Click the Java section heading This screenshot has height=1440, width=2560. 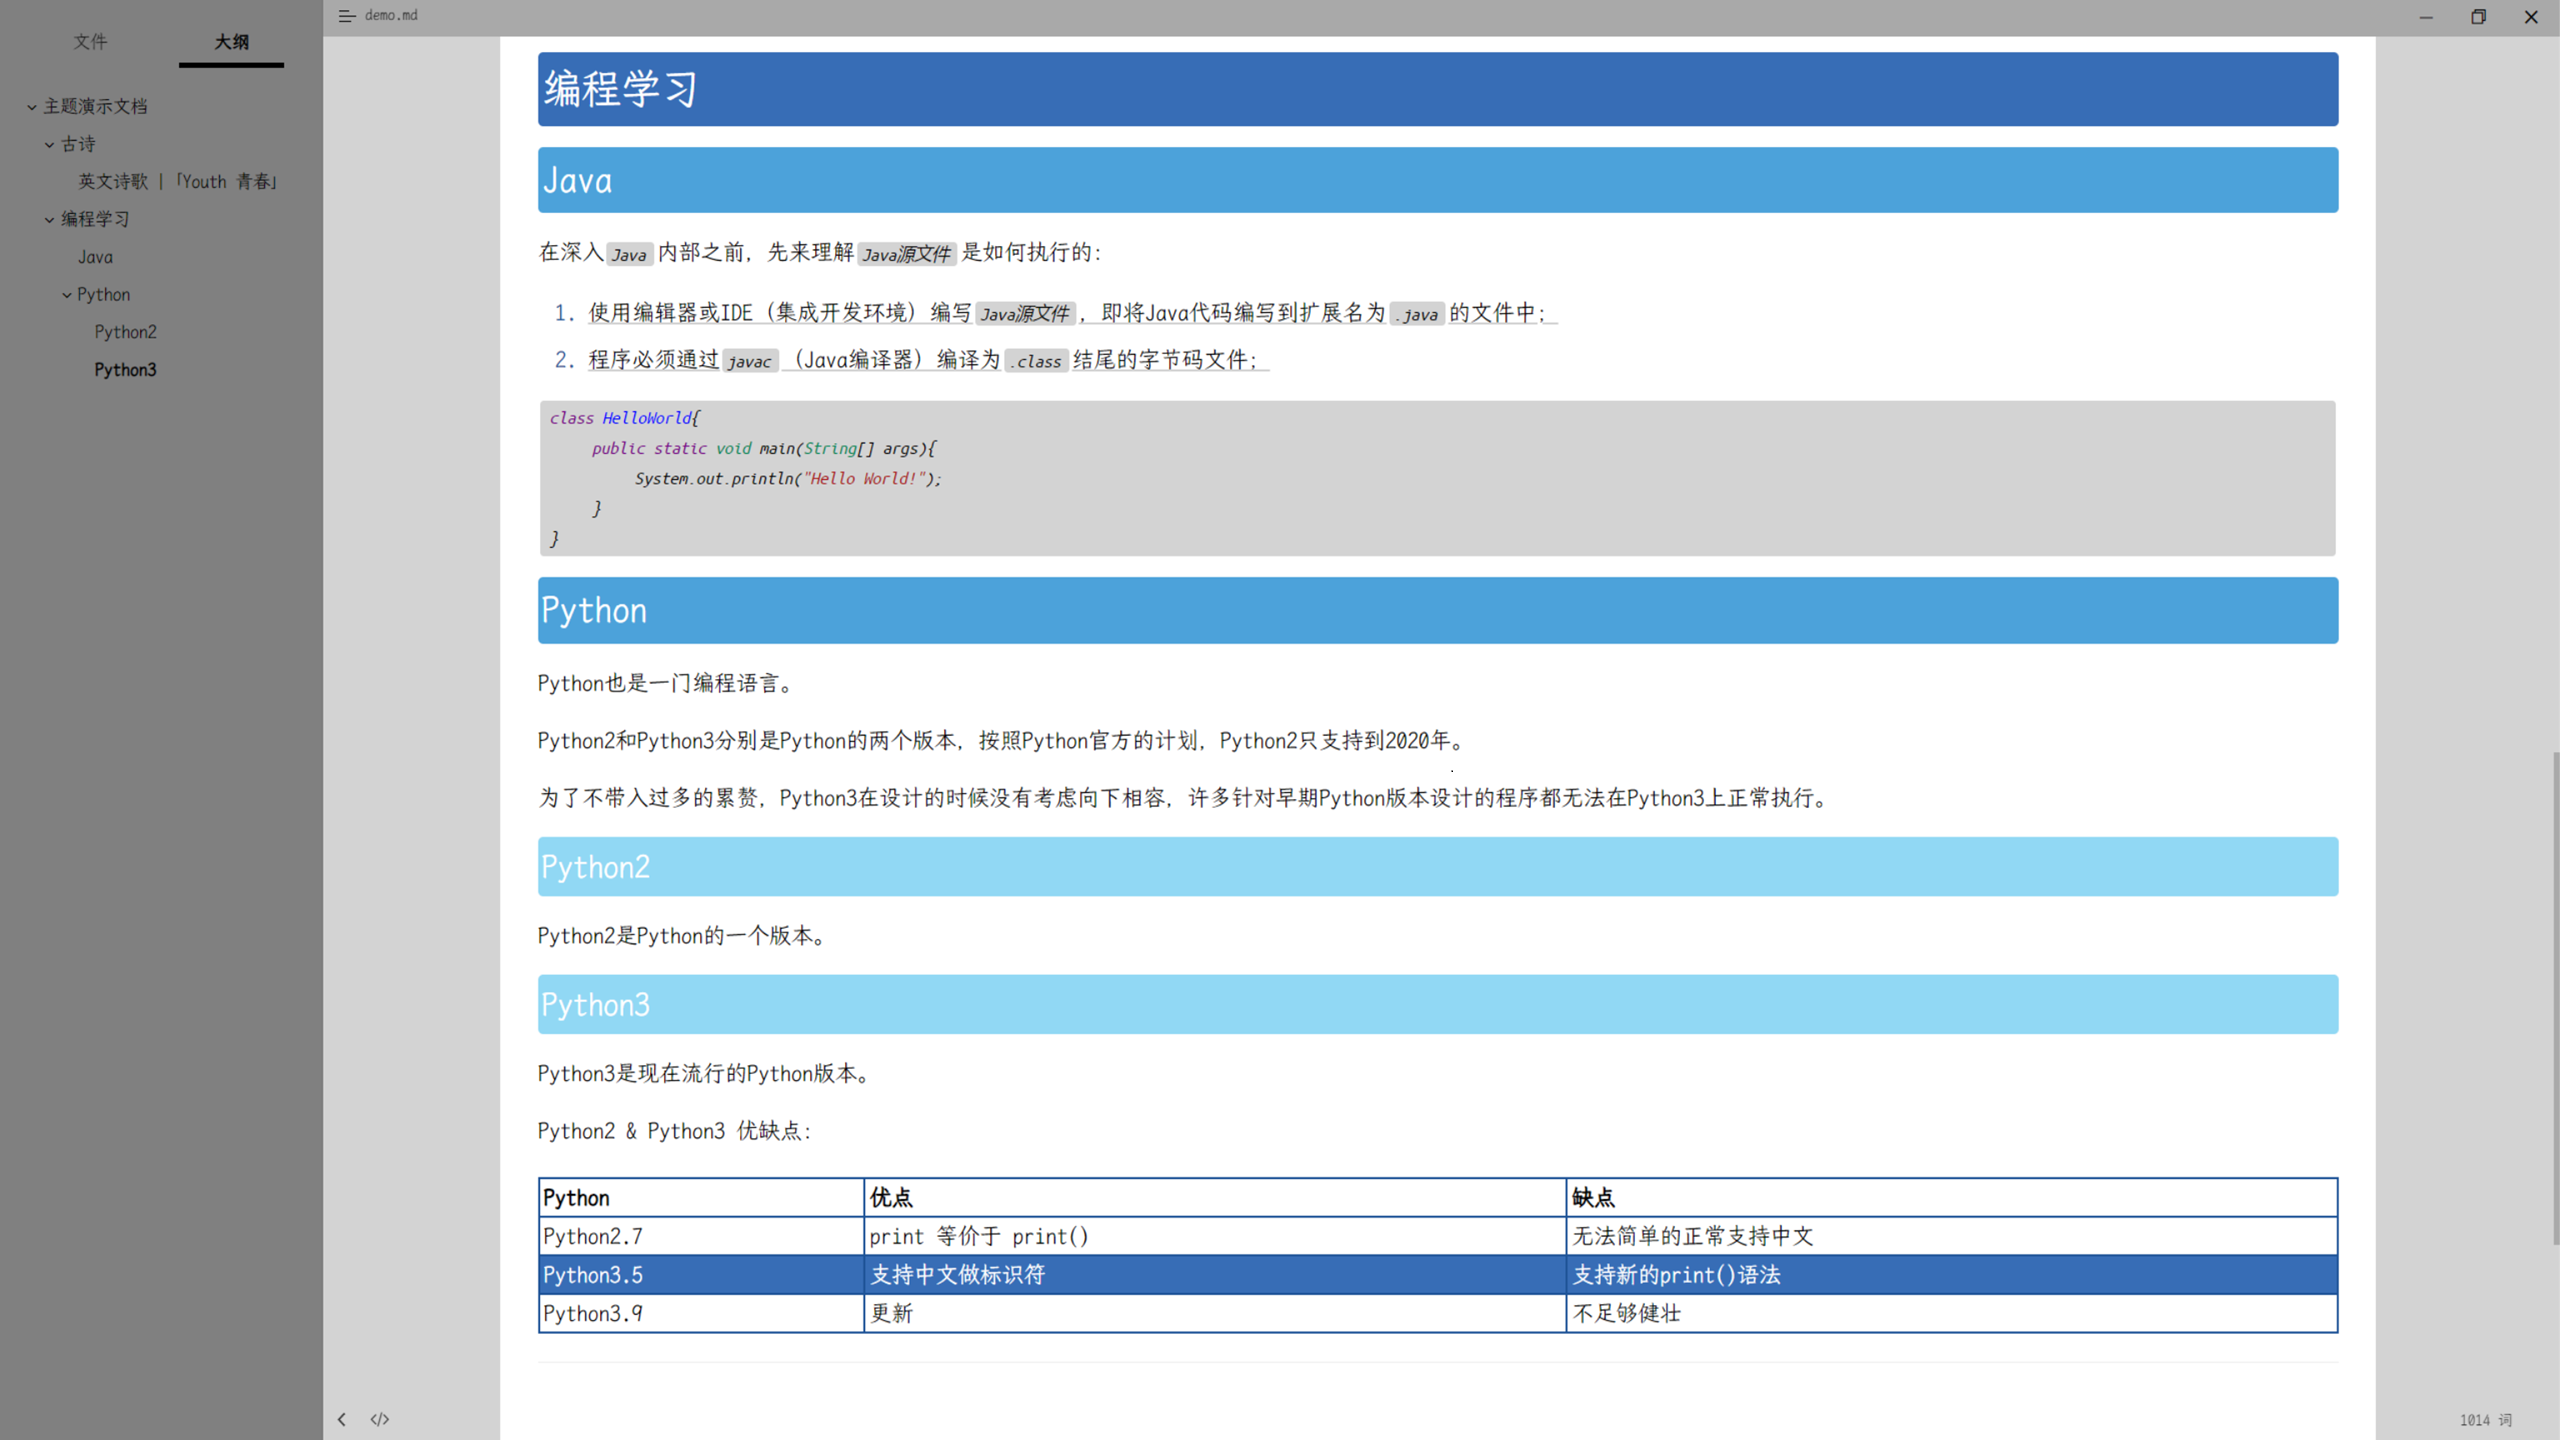click(x=1438, y=180)
